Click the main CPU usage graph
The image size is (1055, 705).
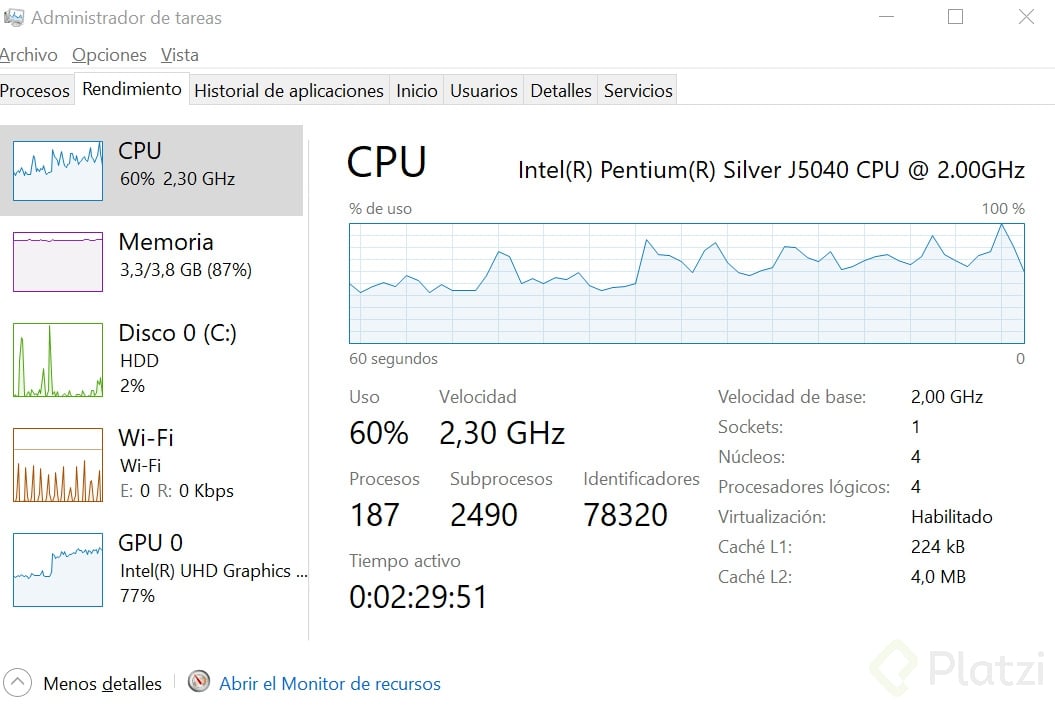tap(686, 283)
